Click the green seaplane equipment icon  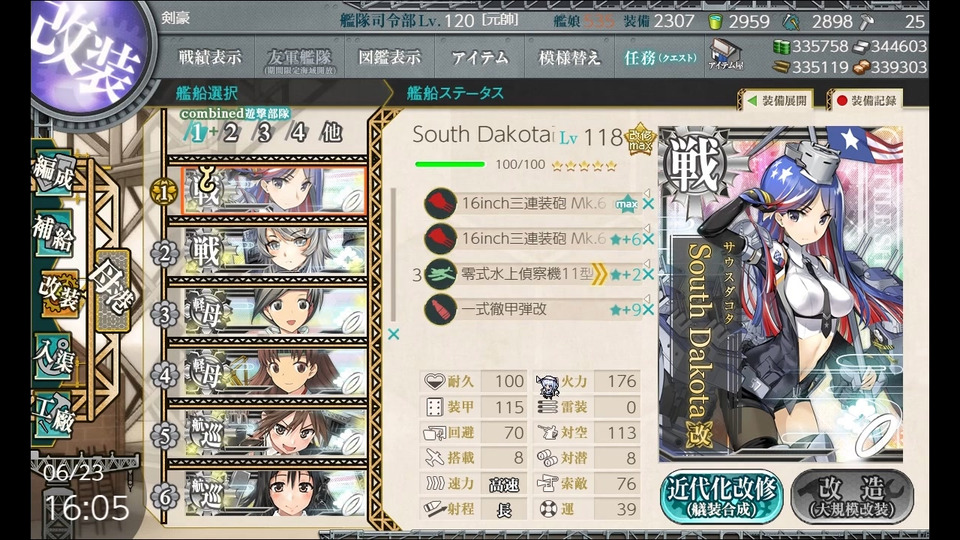(440, 274)
